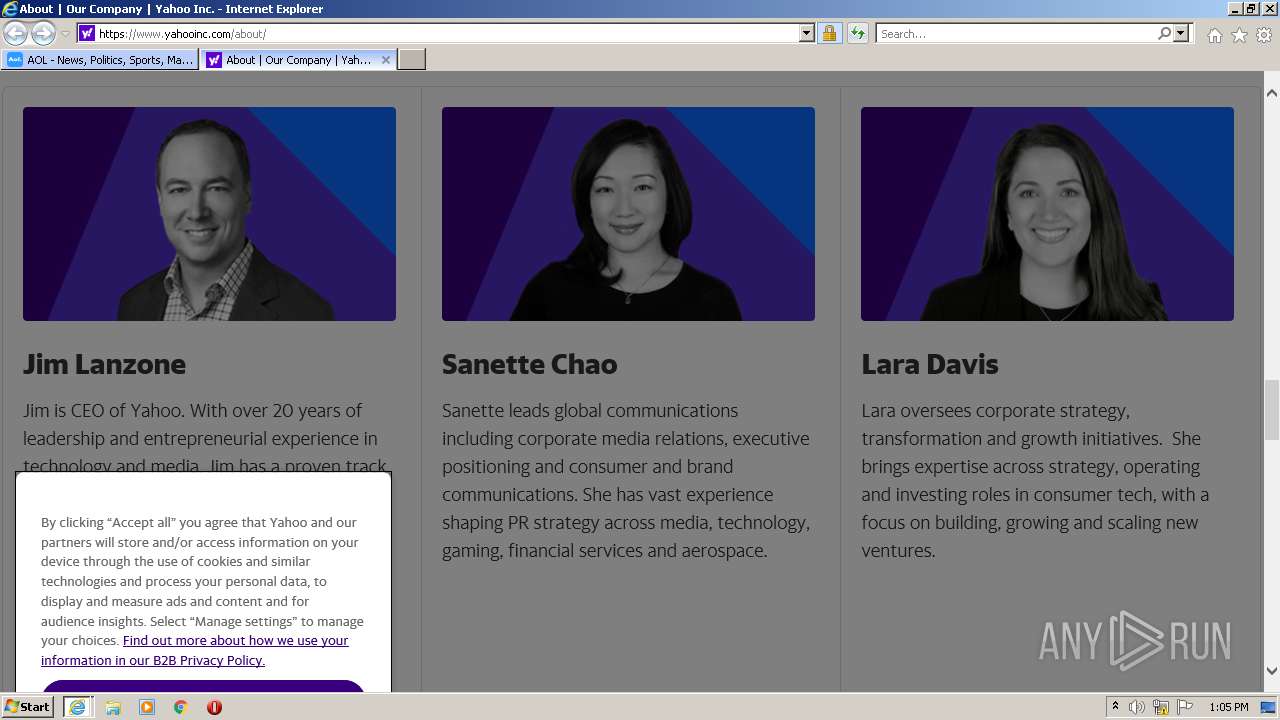Open the search provider dropdown arrow
Screen dimensions: 1280x720
coord(1181,33)
